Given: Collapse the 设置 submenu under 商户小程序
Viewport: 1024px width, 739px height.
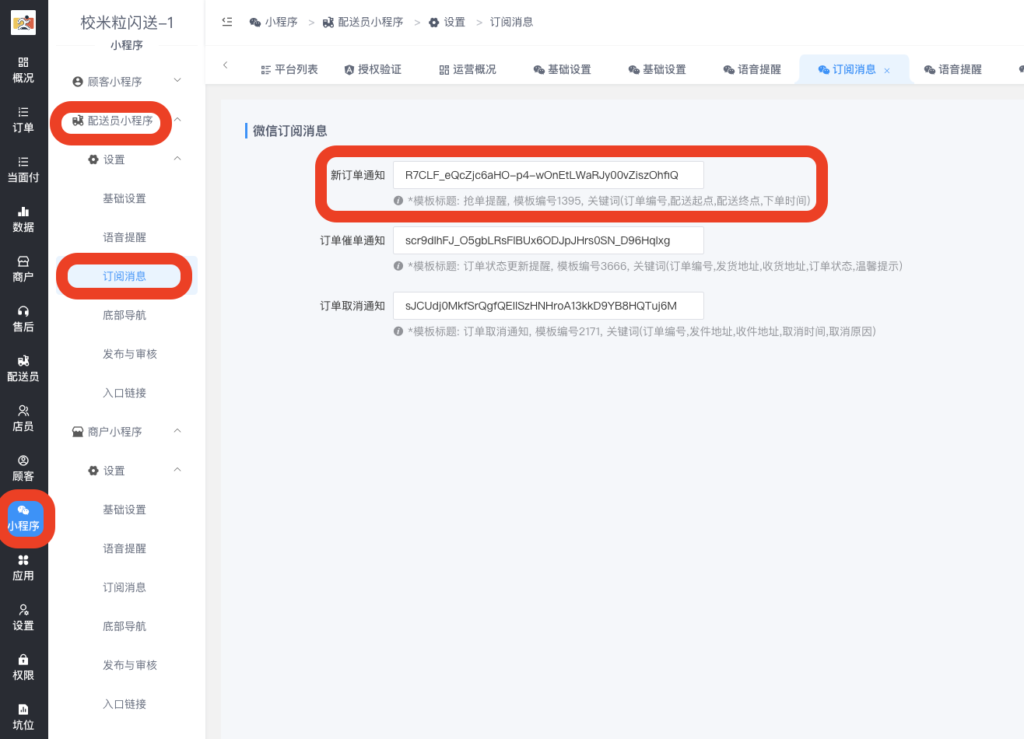Looking at the screenshot, I should click(x=123, y=470).
